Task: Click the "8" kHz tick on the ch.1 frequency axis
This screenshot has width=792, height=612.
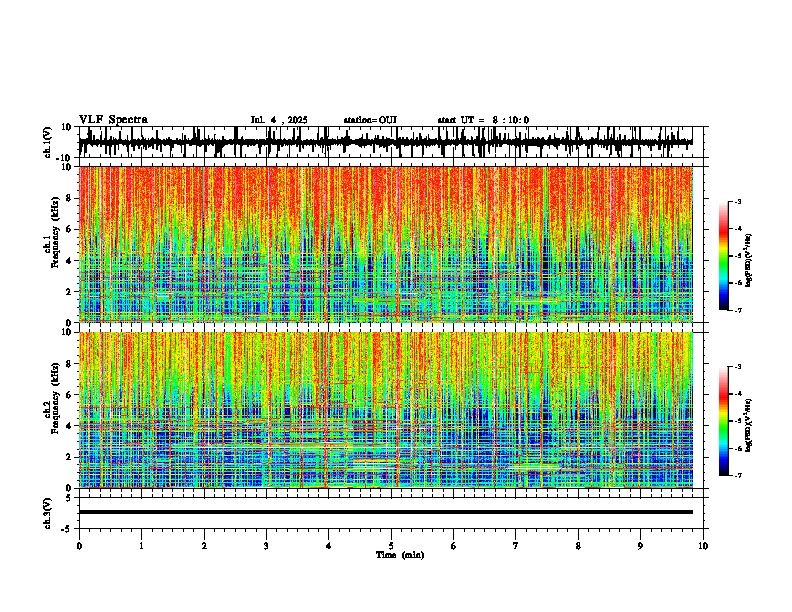Action: tap(69, 198)
